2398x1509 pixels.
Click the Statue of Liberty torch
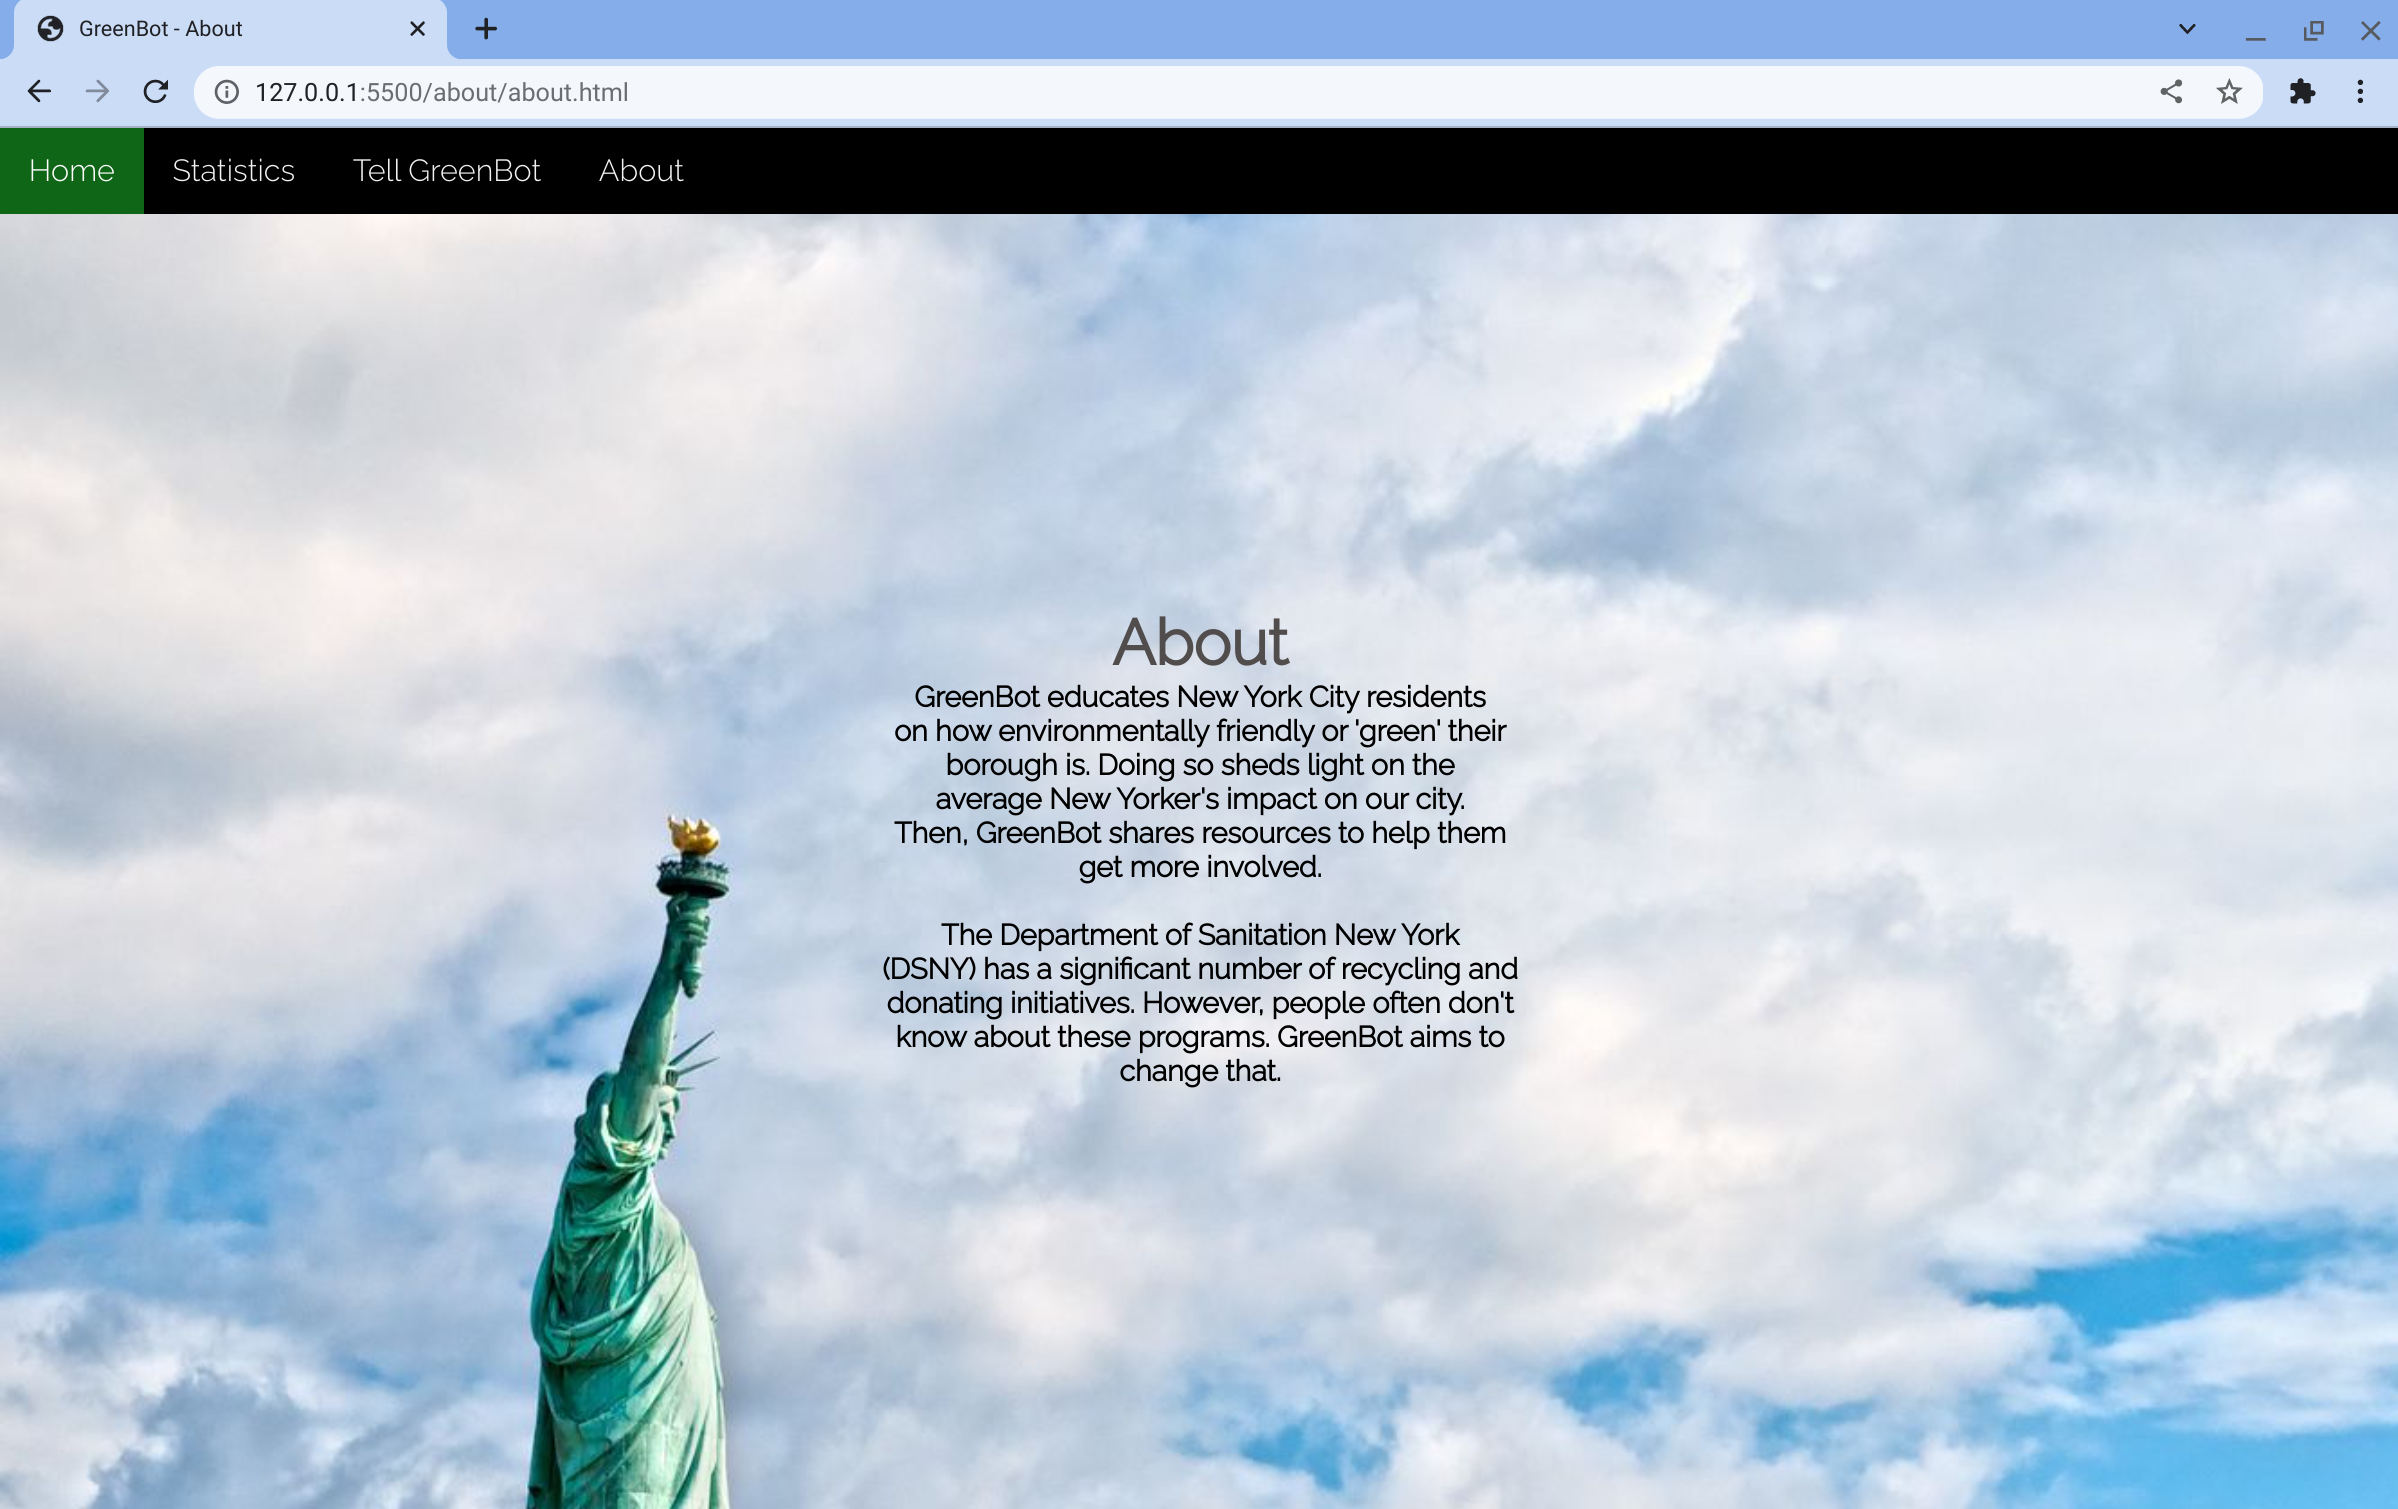pyautogui.click(x=693, y=835)
